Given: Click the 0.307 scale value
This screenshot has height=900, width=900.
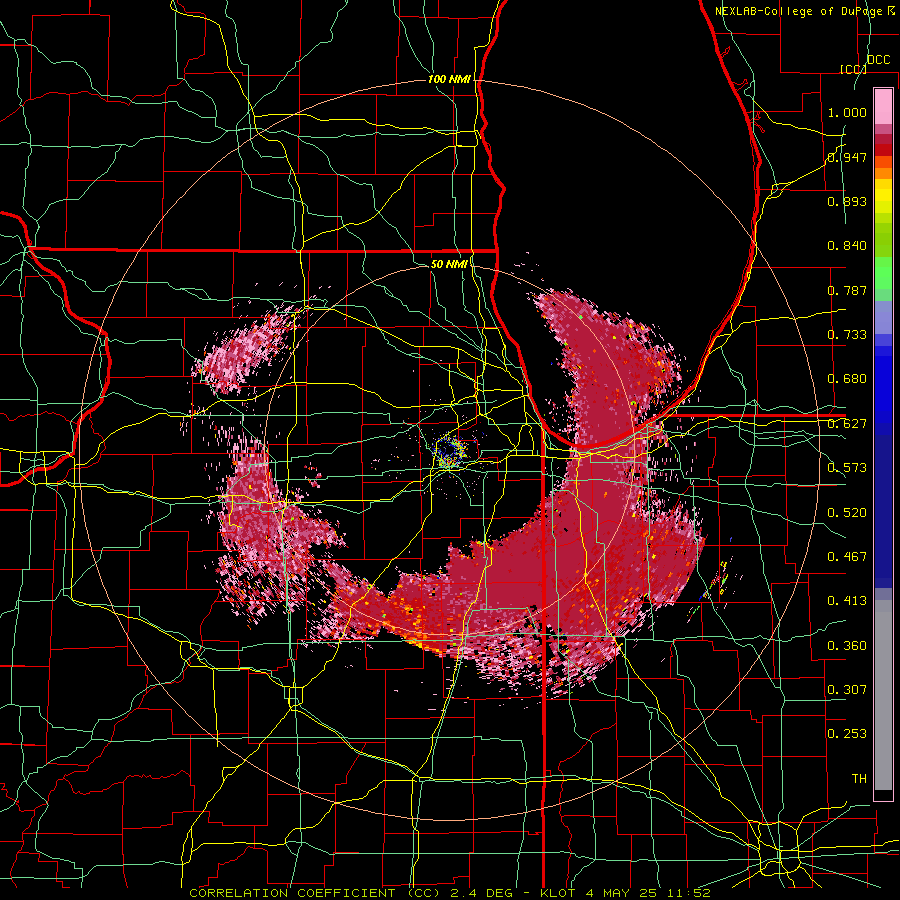Looking at the screenshot, I should click(847, 690).
